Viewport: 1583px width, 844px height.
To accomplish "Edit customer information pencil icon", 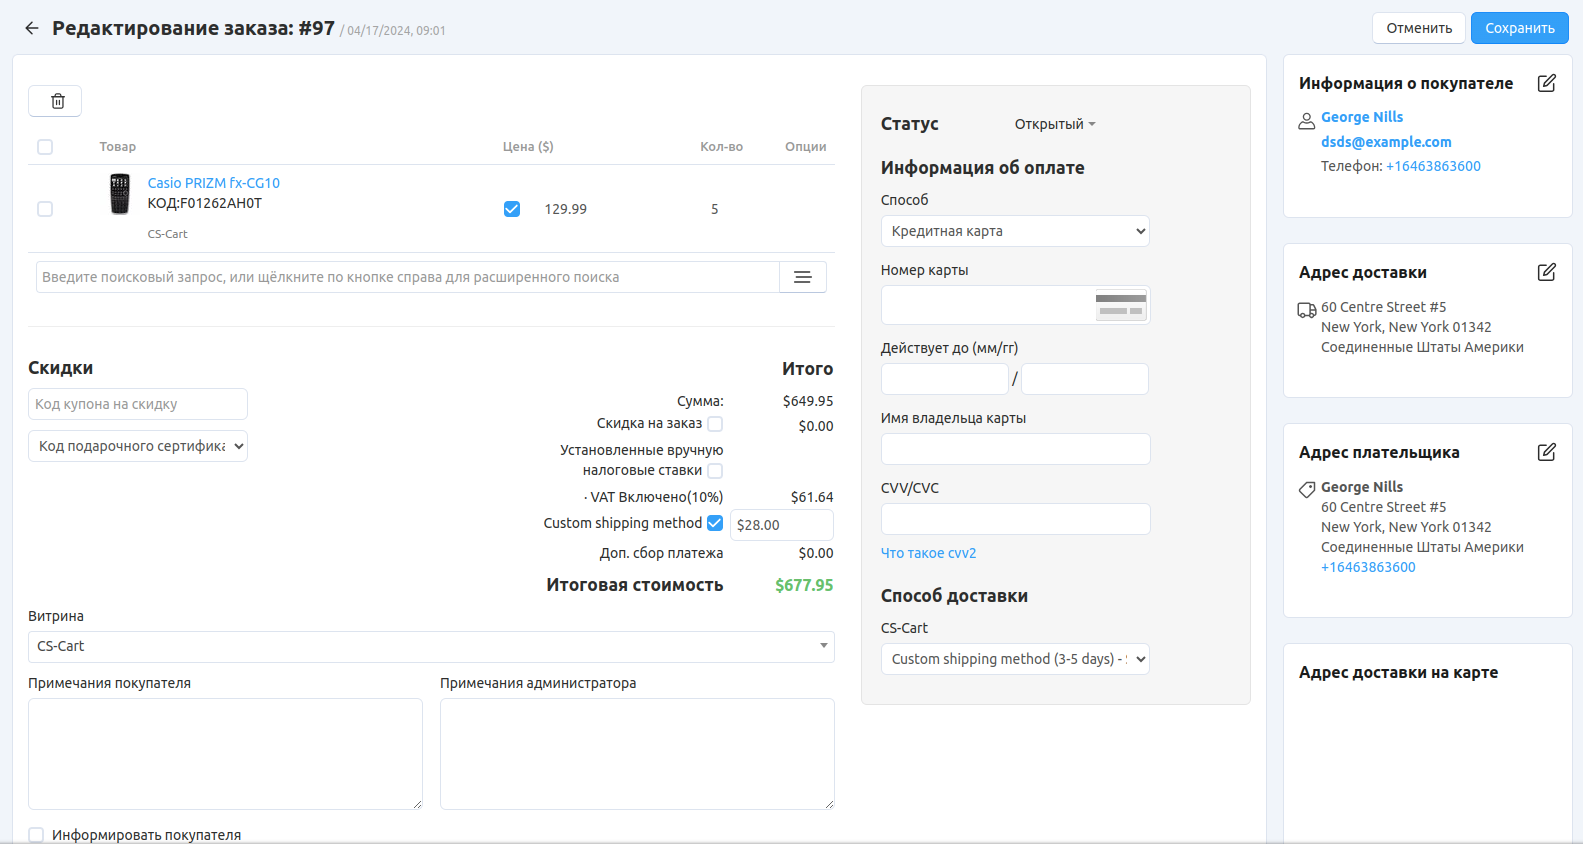I will click(x=1546, y=83).
